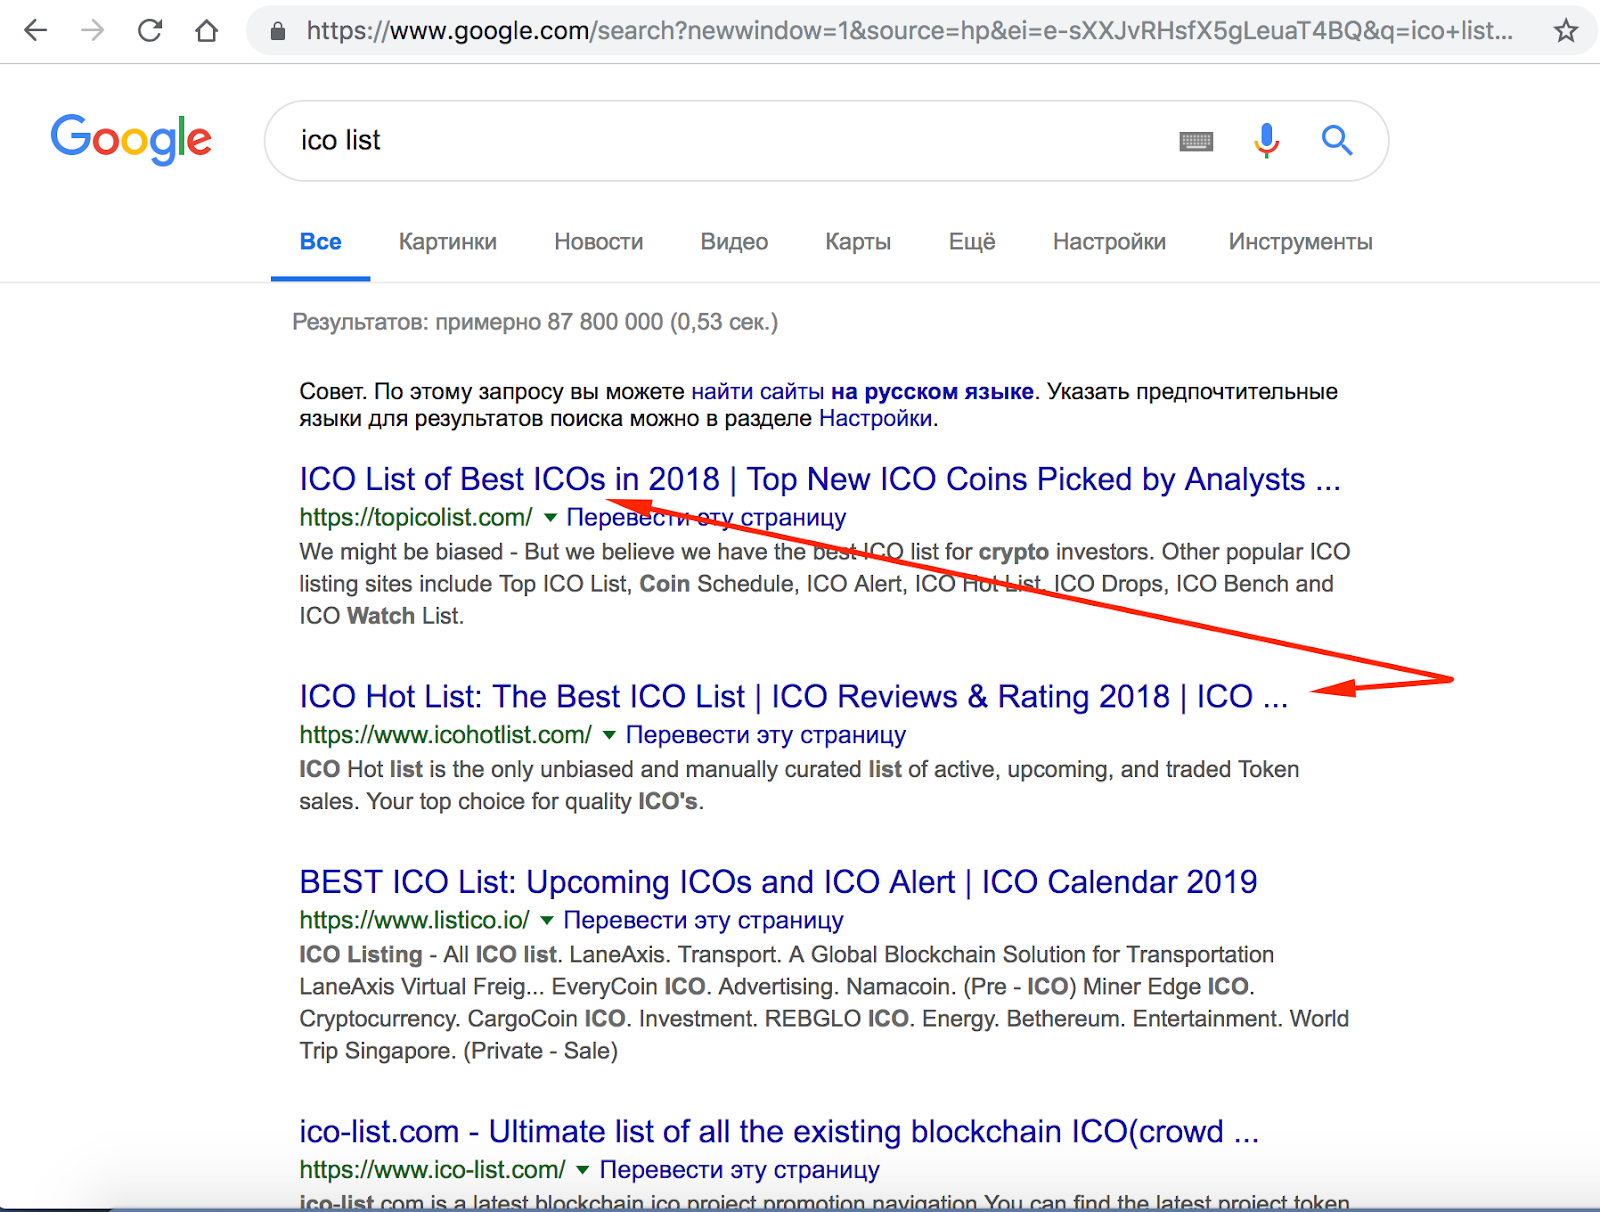Switch to the Новости tab
This screenshot has width=1600, height=1212.
598,242
